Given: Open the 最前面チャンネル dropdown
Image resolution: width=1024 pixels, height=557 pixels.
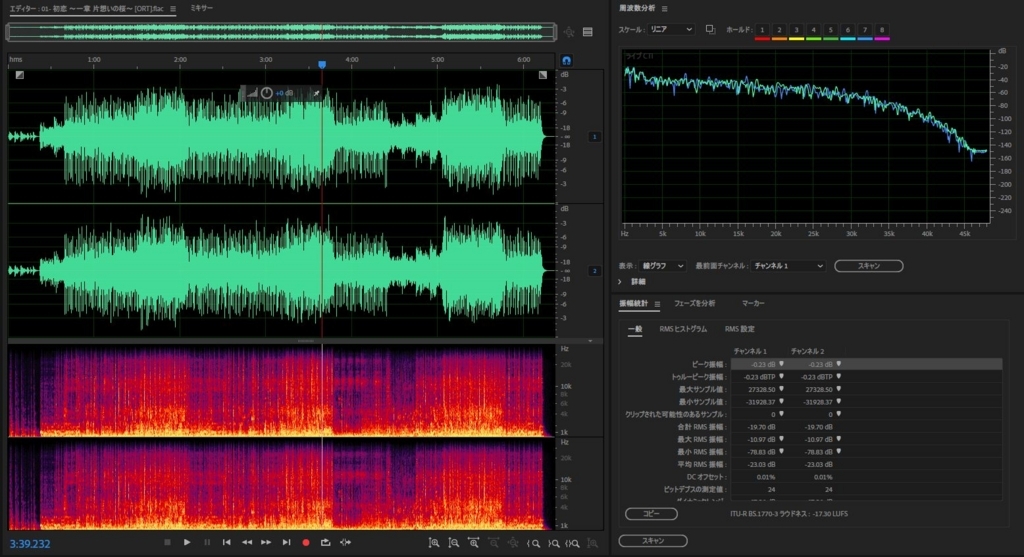Looking at the screenshot, I should click(788, 266).
